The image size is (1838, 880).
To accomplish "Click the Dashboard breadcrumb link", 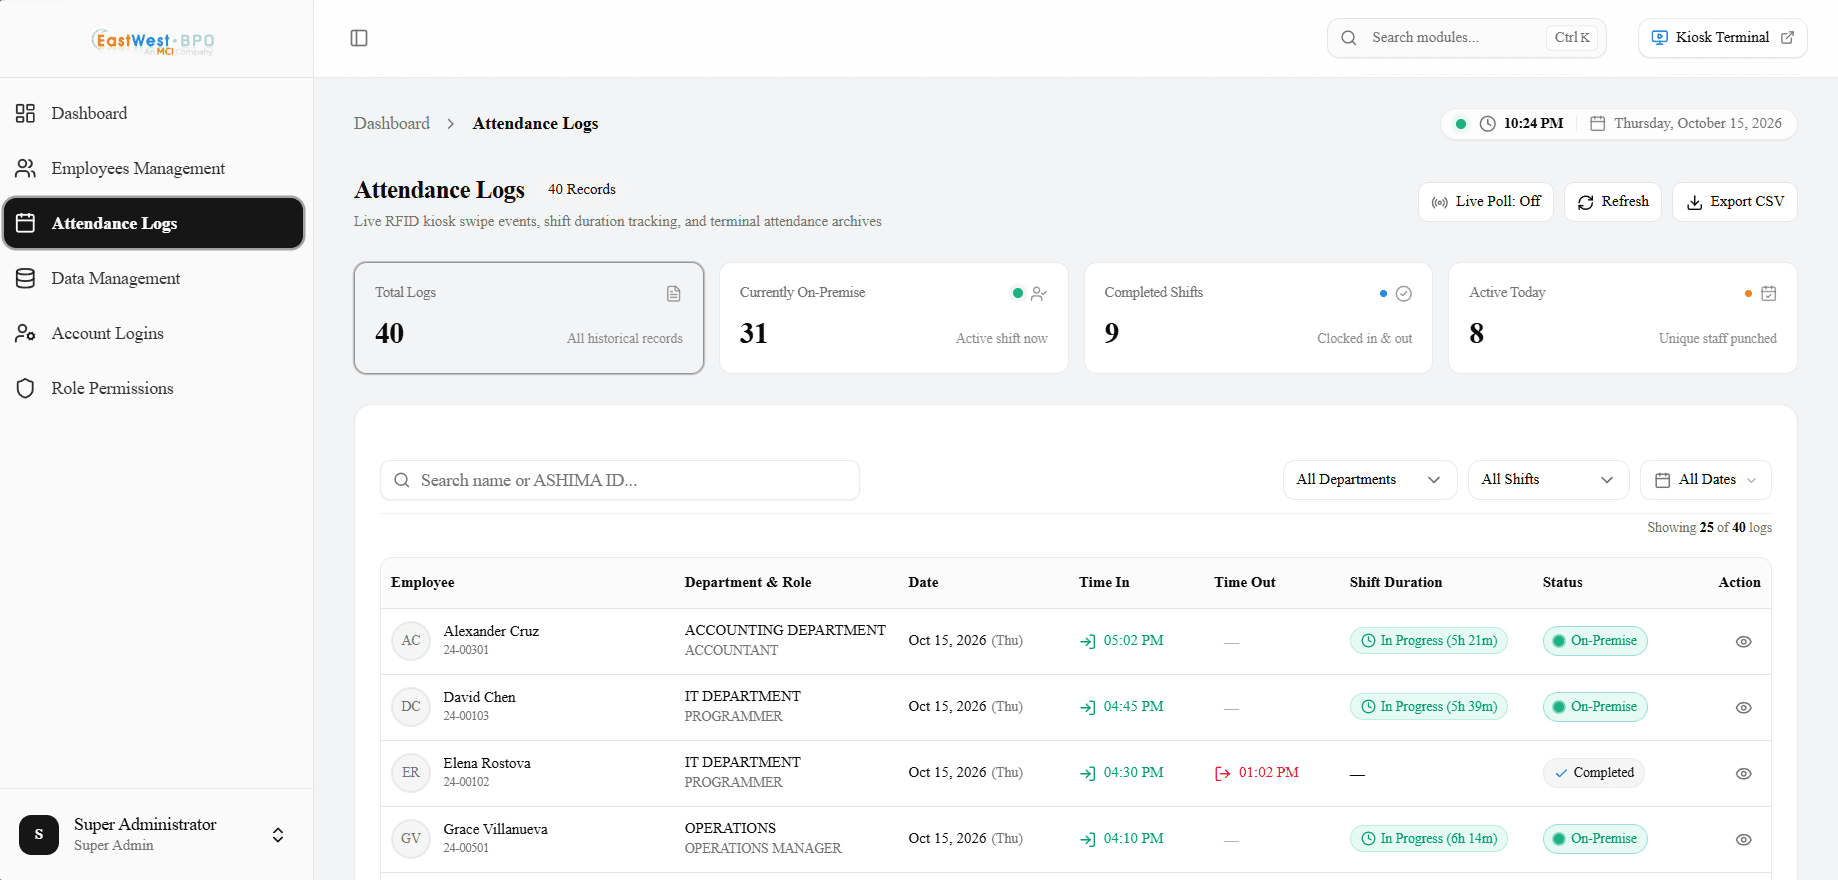I will [x=392, y=123].
